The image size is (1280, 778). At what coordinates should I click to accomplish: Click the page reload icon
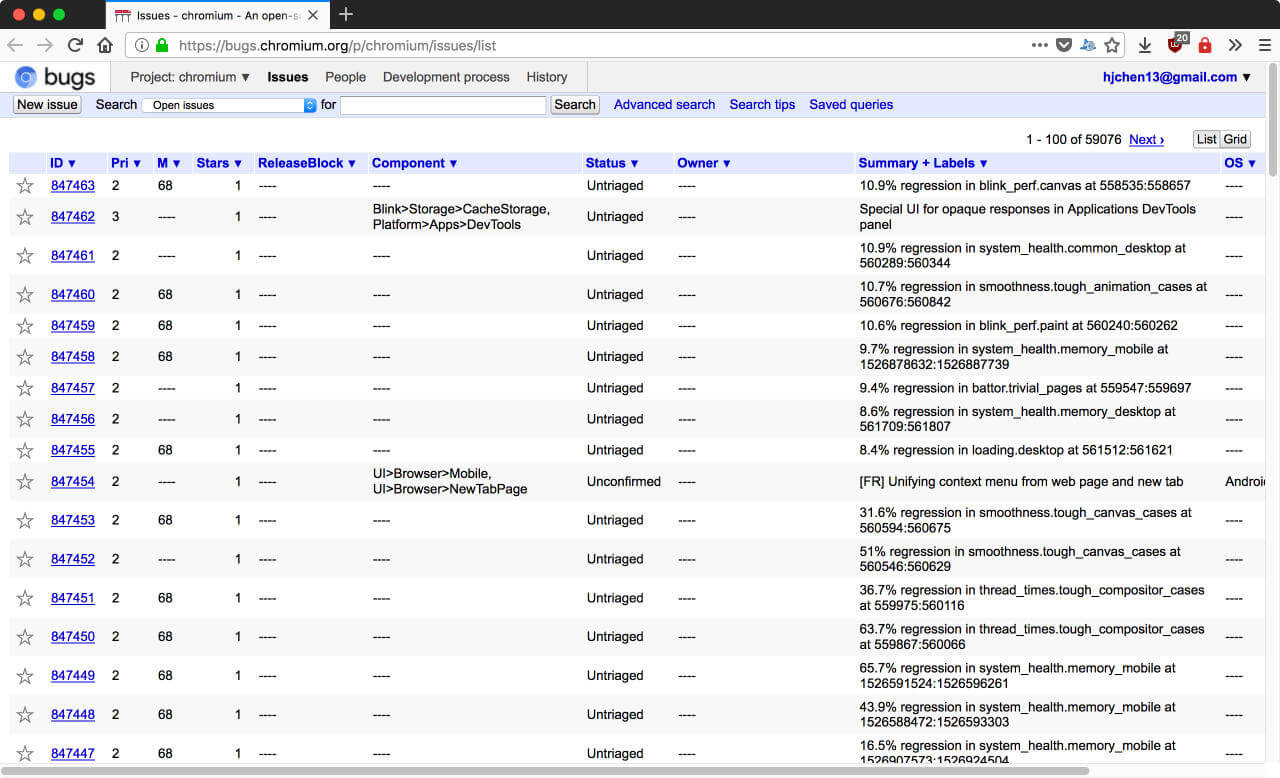point(75,45)
